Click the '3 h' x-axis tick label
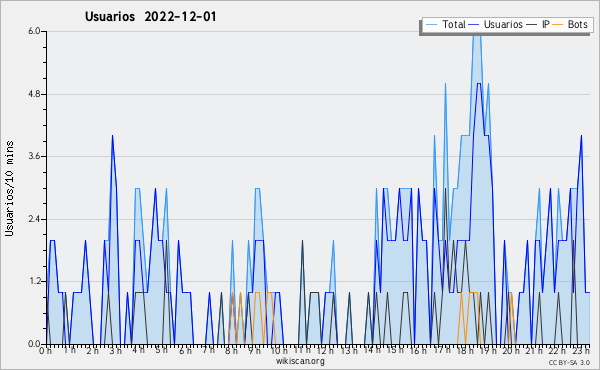Image resolution: width=600 pixels, height=370 pixels. tap(116, 351)
